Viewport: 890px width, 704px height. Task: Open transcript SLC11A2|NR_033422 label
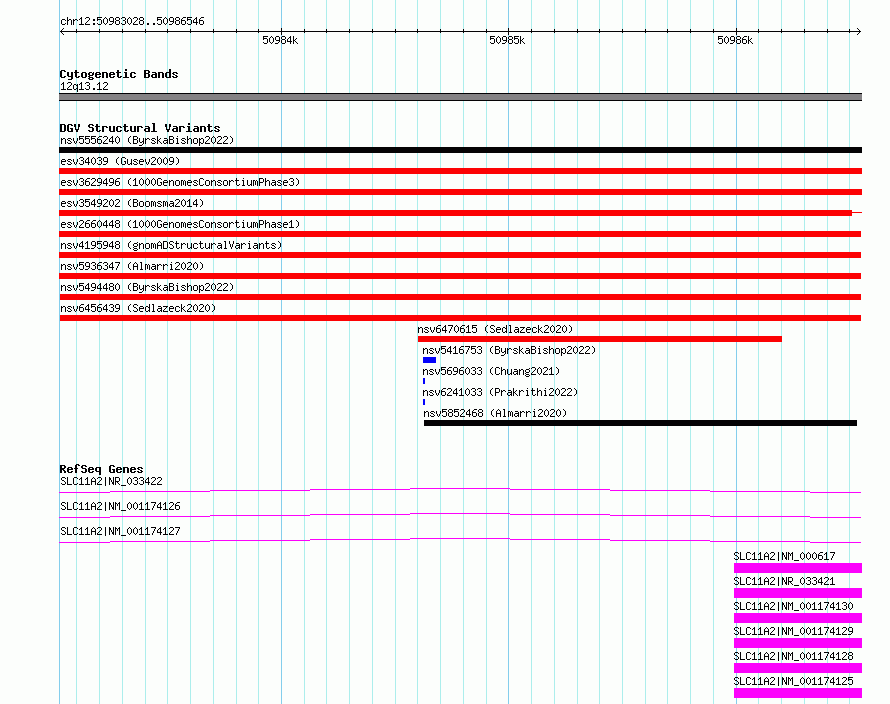pos(111,481)
